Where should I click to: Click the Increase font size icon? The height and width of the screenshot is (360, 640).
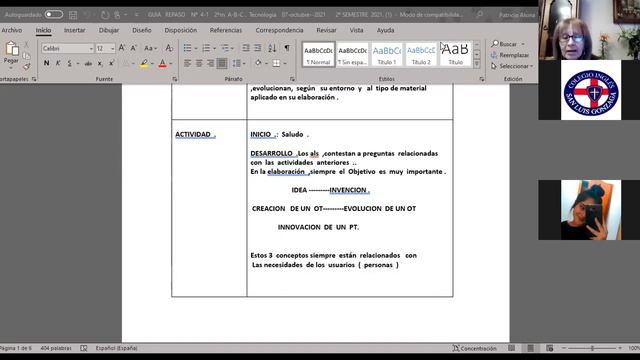pos(122,48)
